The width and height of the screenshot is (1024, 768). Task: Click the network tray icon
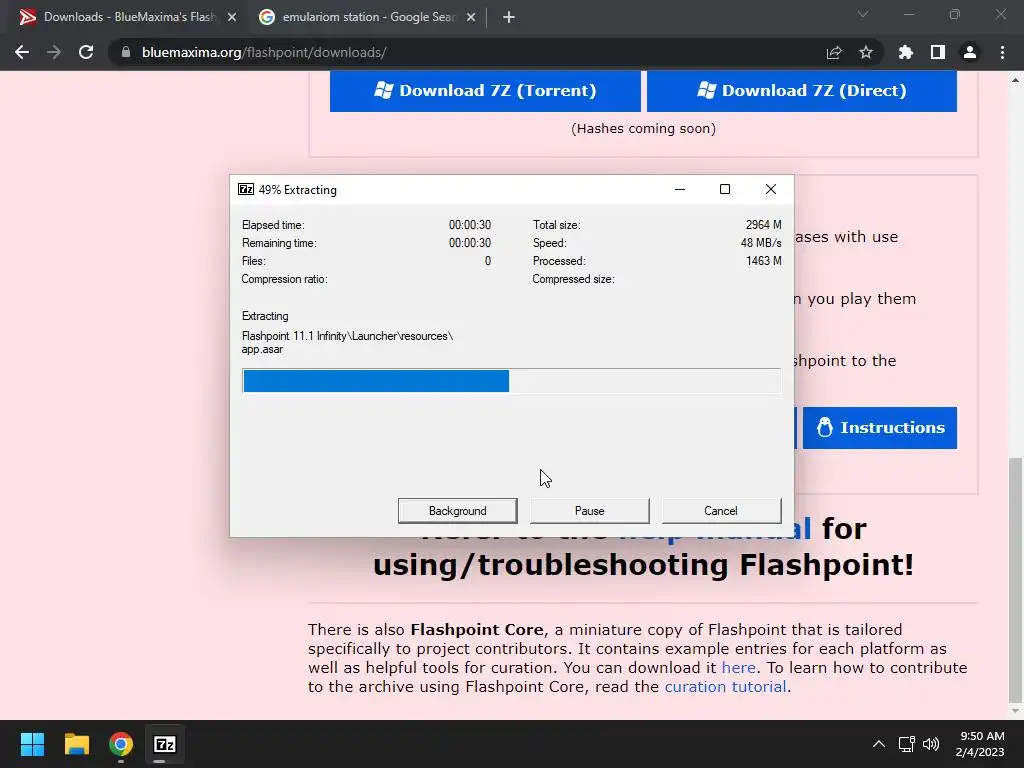pyautogui.click(x=906, y=744)
